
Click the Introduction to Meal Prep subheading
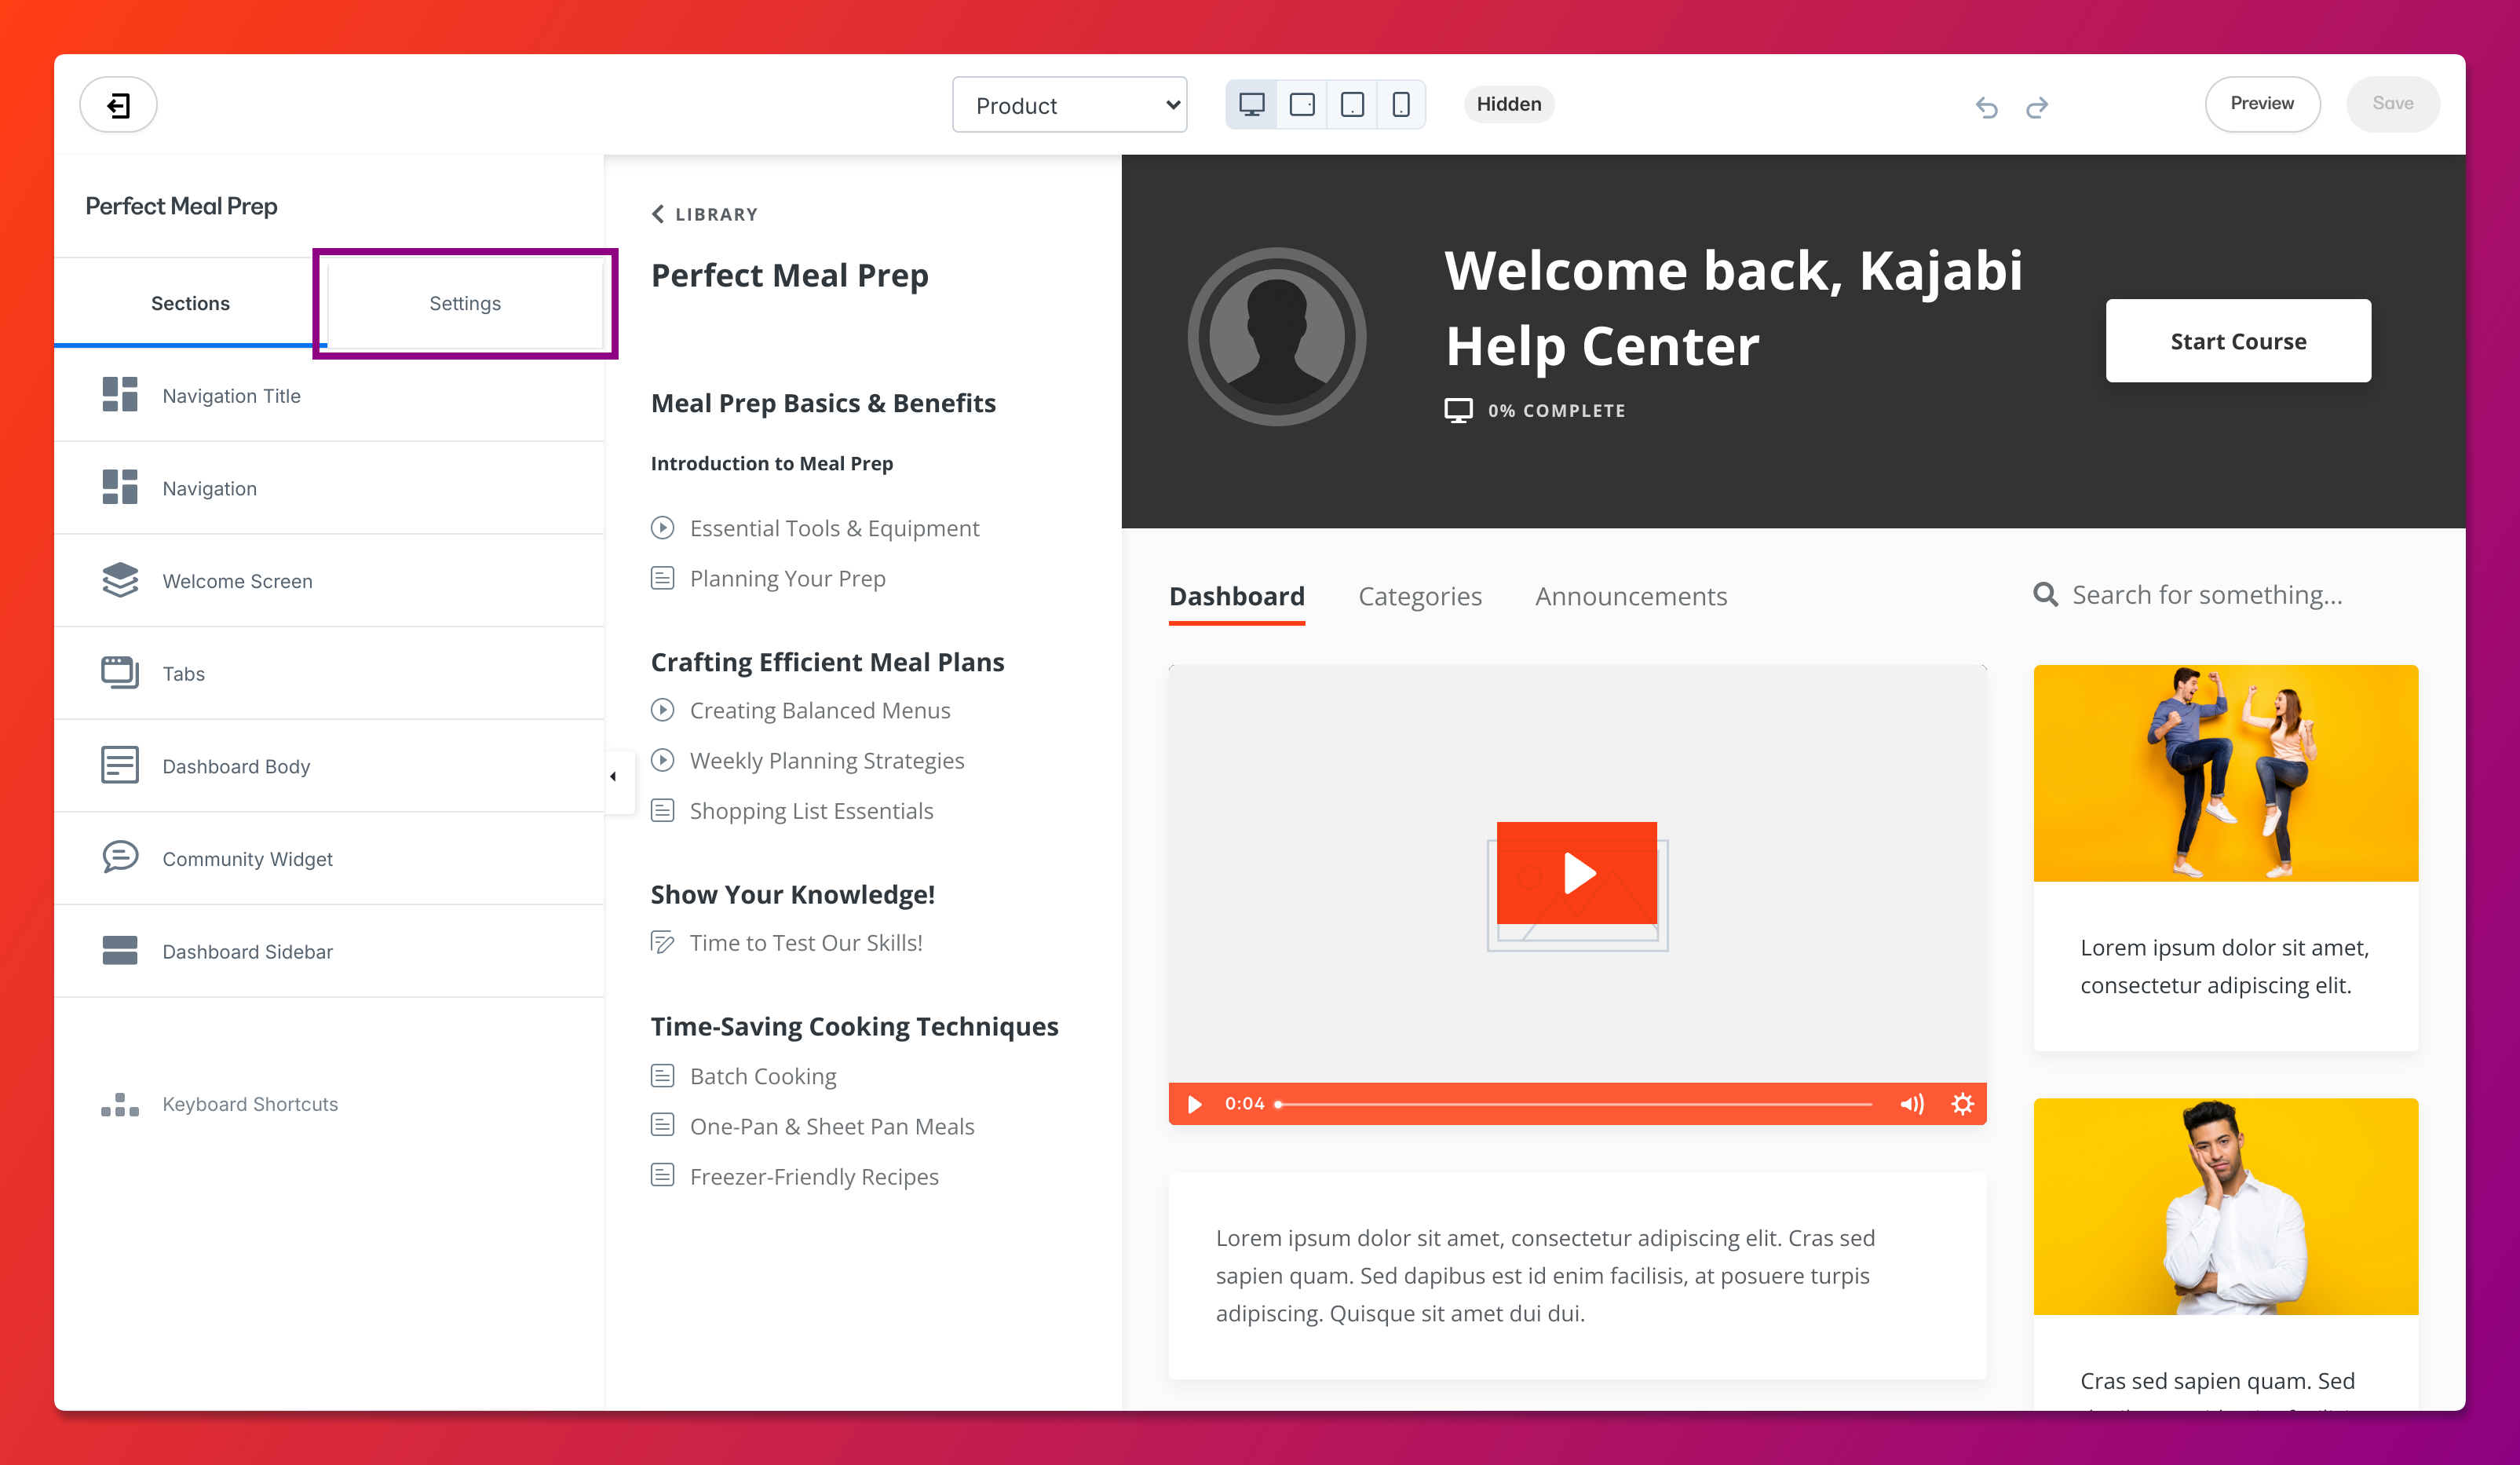pos(771,463)
